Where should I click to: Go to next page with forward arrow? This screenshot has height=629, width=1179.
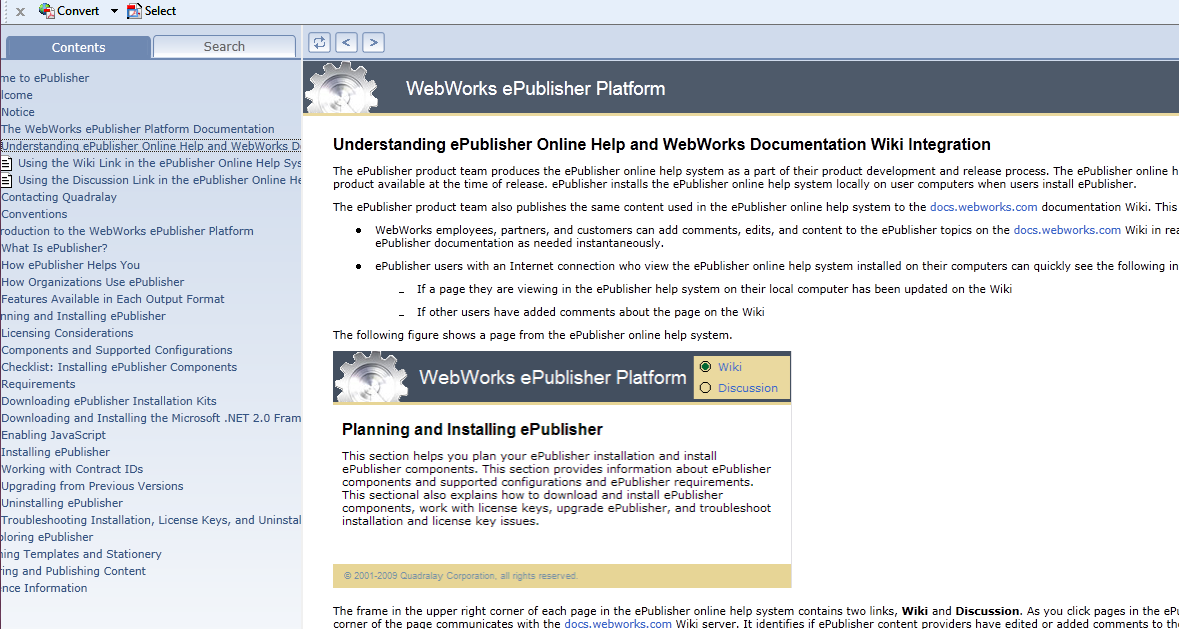(x=373, y=42)
